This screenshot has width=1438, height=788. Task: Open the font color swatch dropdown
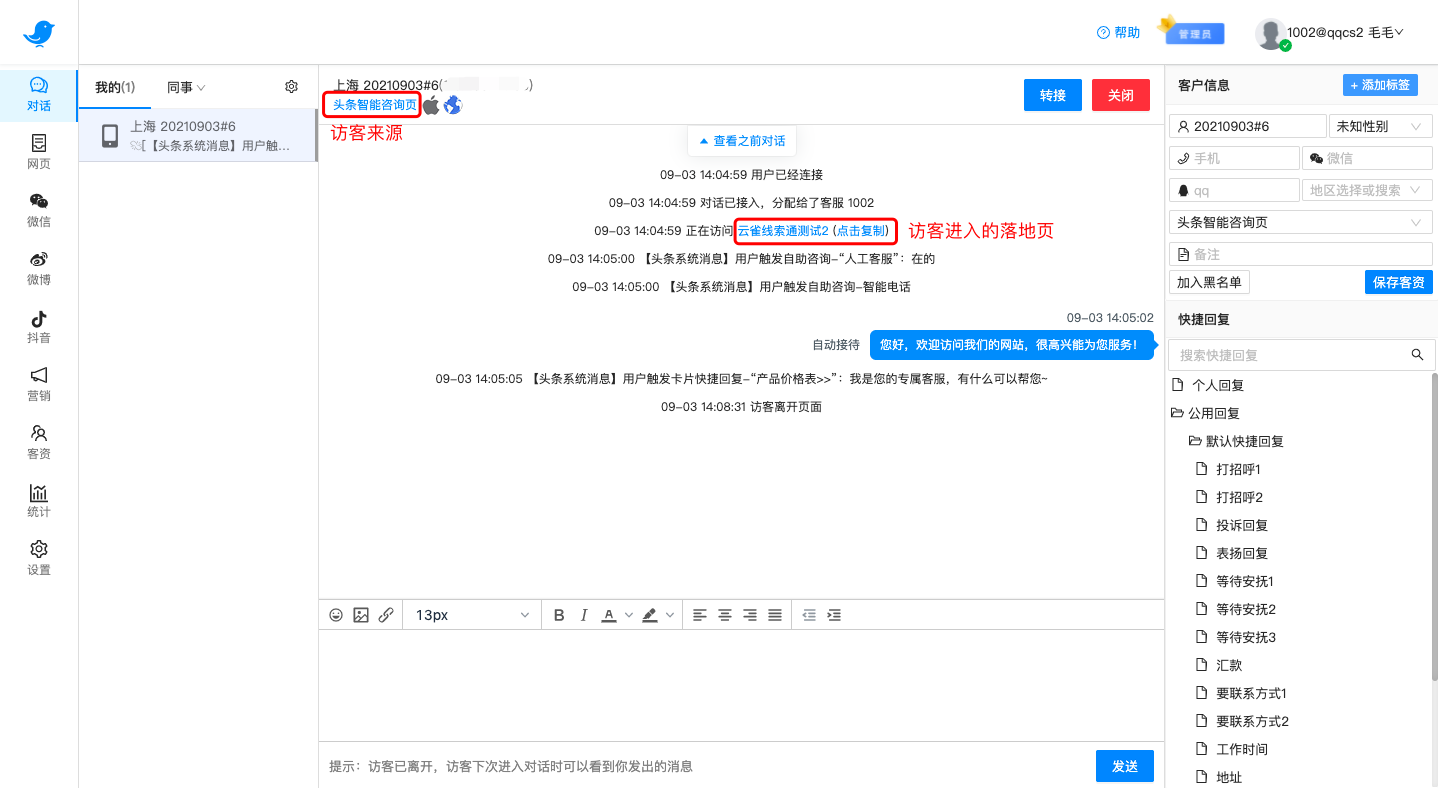[x=629, y=614]
